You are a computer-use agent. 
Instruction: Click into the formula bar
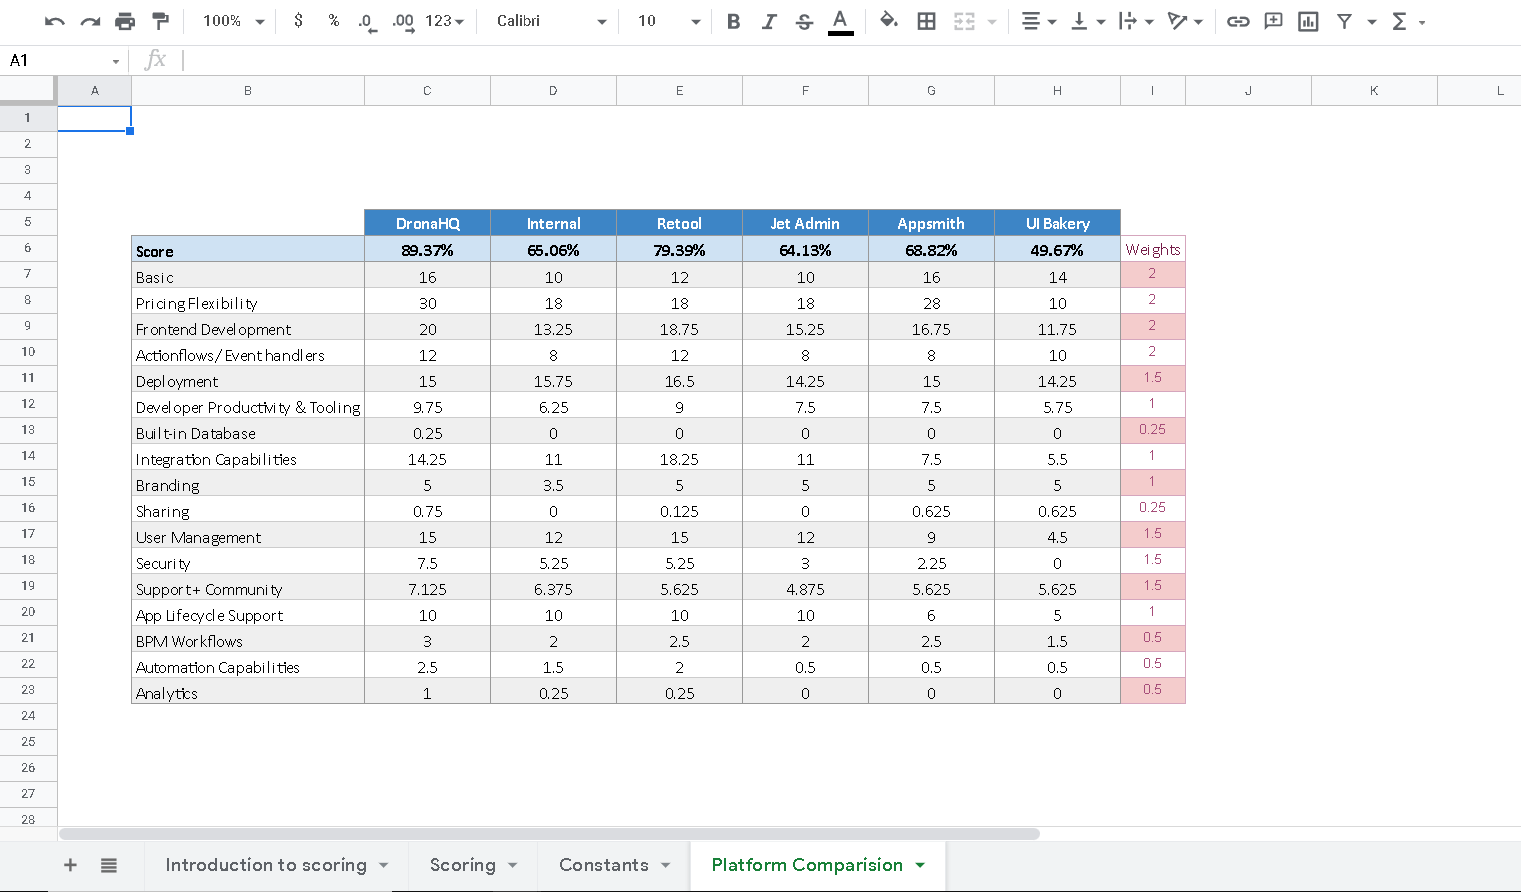point(850,61)
